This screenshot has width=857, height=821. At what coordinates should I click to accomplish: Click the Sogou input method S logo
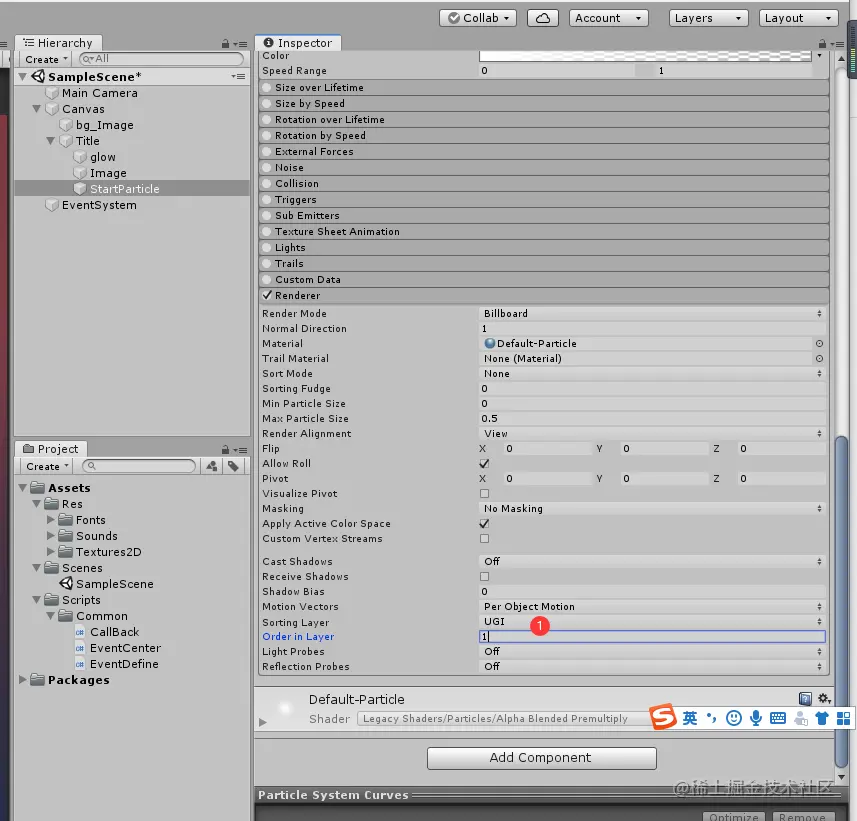click(663, 717)
